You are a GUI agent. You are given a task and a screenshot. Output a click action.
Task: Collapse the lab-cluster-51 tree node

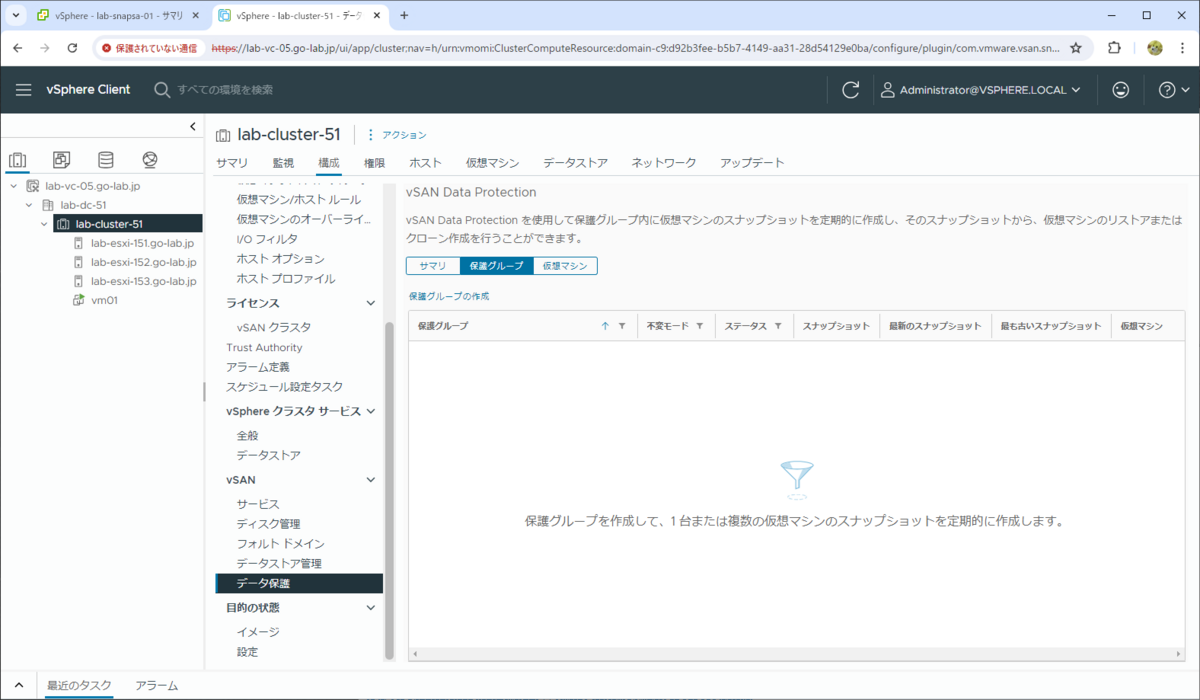[45, 224]
